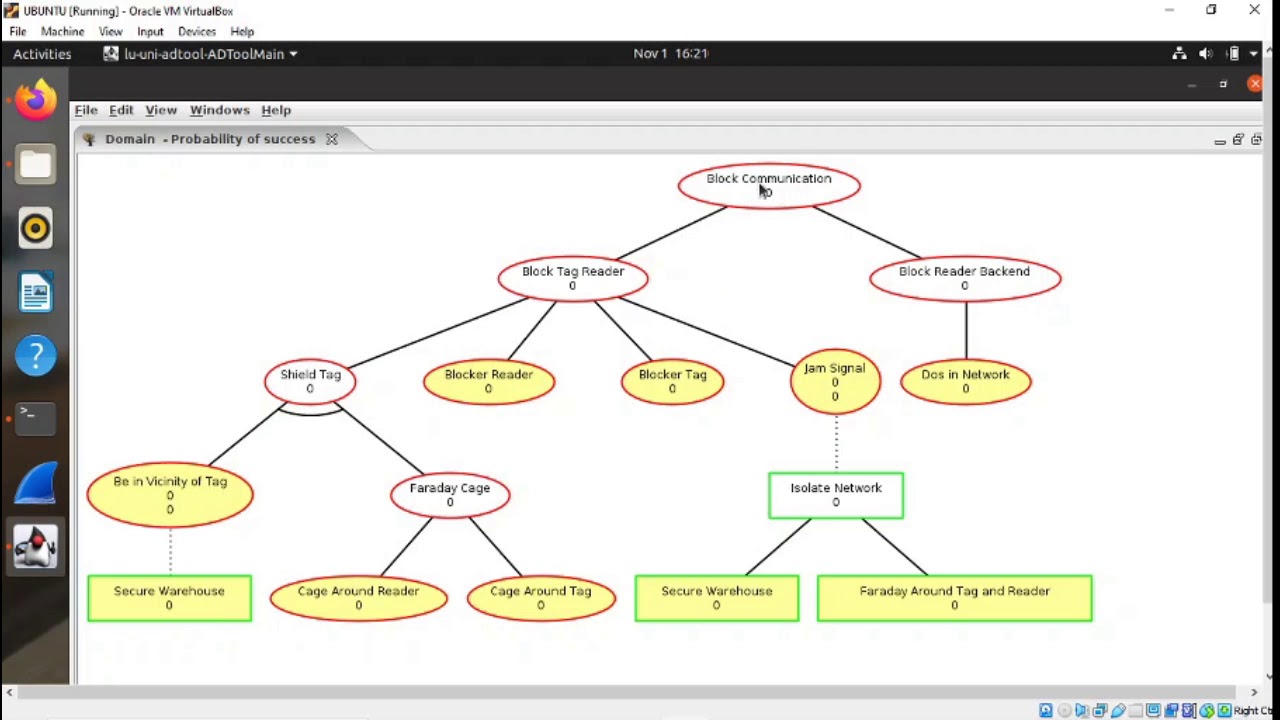The image size is (1280, 720).
Task: Select the Faraday Cage node
Action: tap(449, 495)
